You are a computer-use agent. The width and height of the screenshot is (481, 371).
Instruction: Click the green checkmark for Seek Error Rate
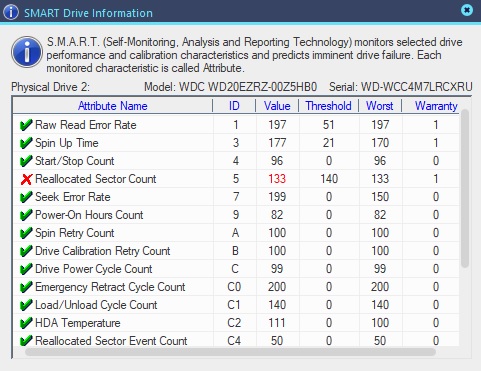[26, 197]
